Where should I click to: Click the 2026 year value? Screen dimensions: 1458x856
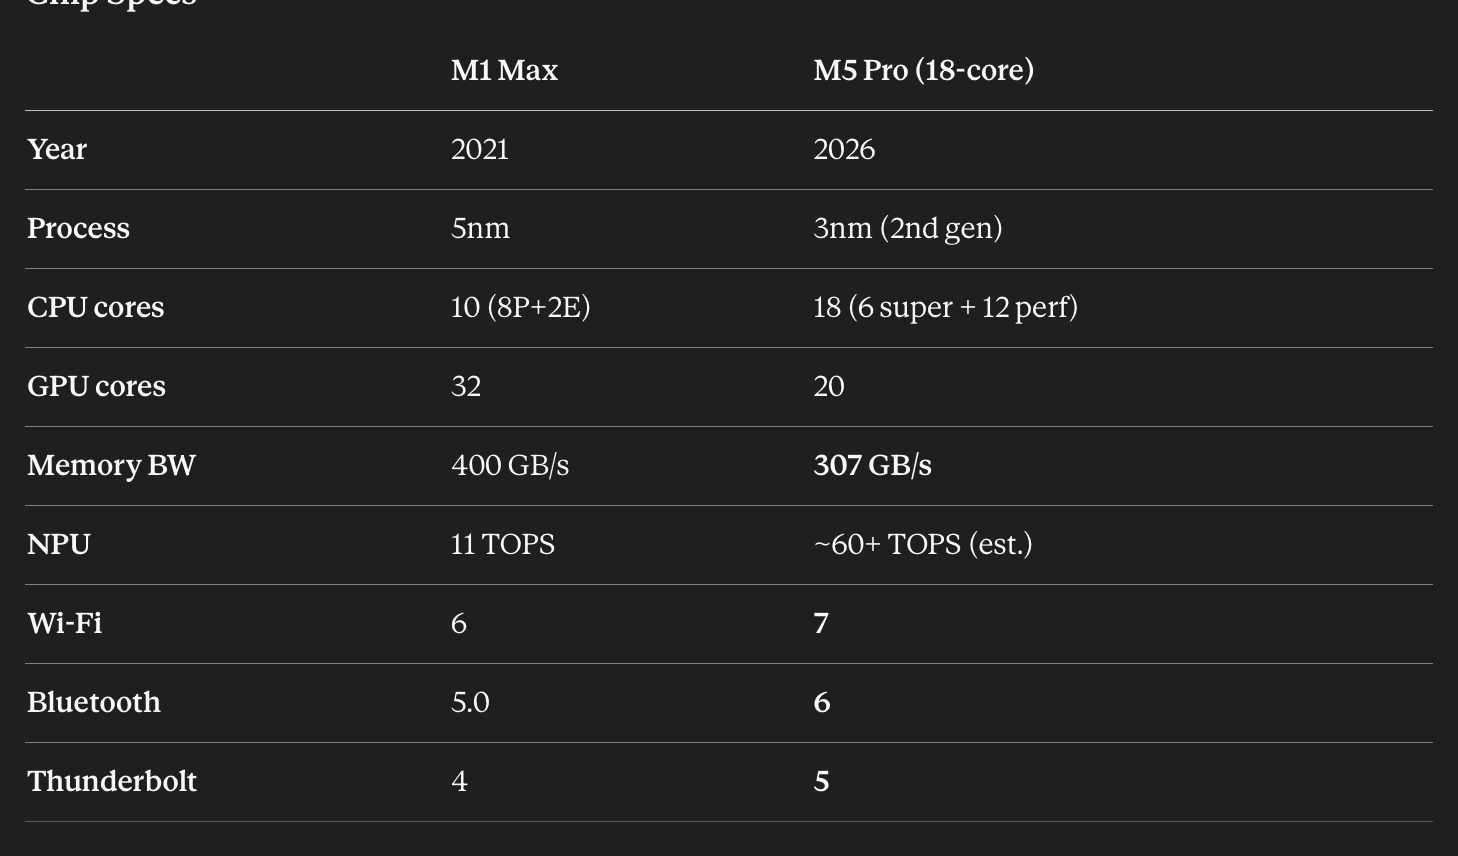click(844, 149)
